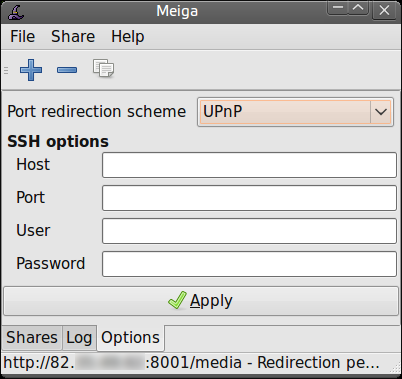Click the blue minus remove share icon
The width and height of the screenshot is (402, 379).
tap(67, 70)
